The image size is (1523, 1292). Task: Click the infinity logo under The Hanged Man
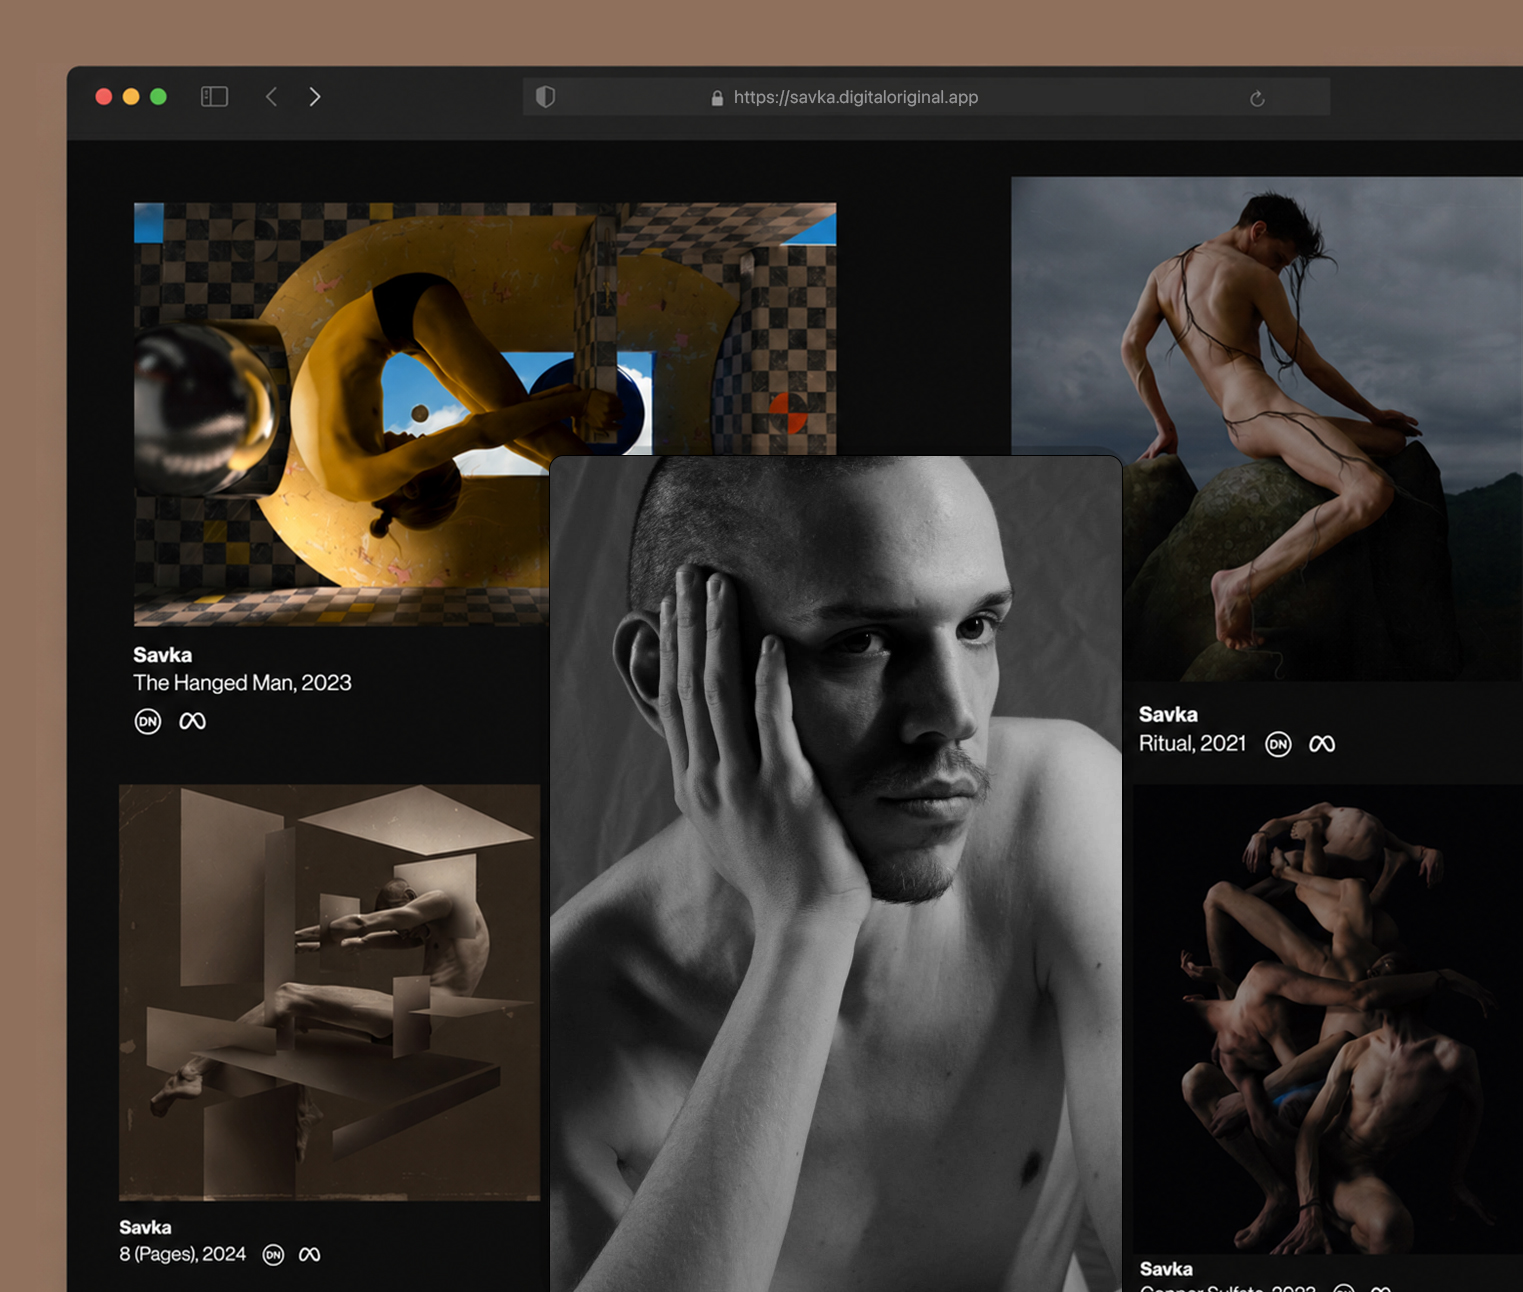click(192, 721)
